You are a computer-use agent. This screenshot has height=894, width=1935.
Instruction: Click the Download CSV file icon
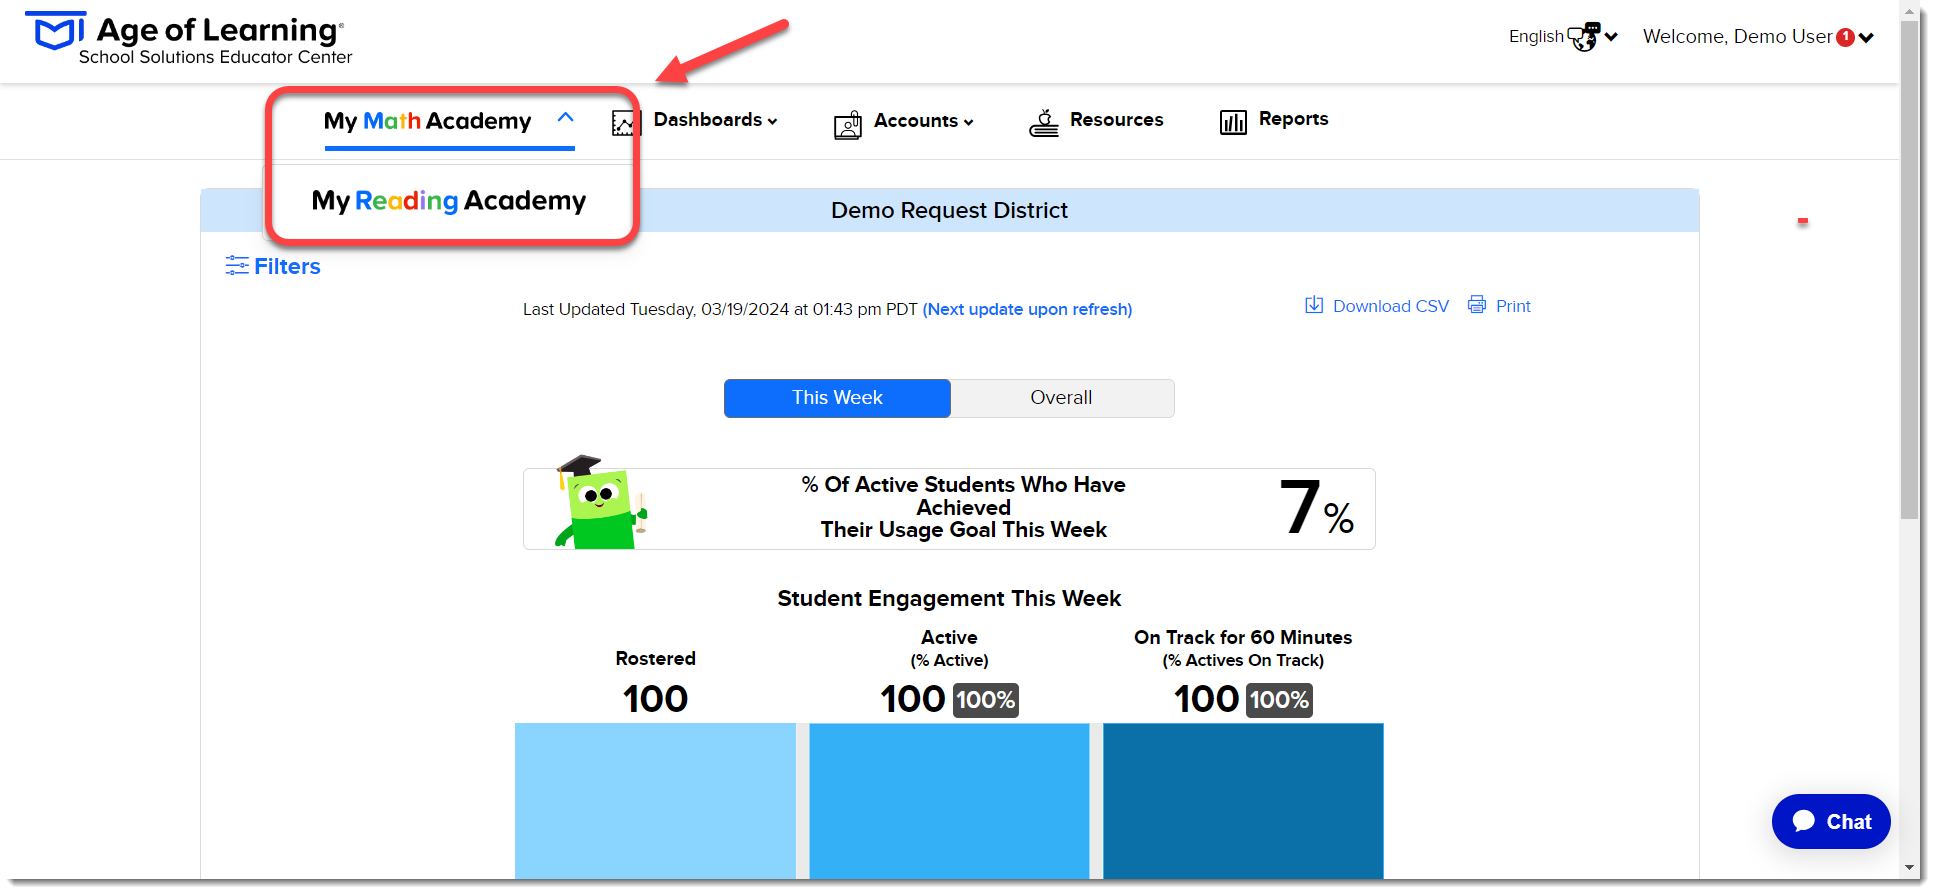1314,305
